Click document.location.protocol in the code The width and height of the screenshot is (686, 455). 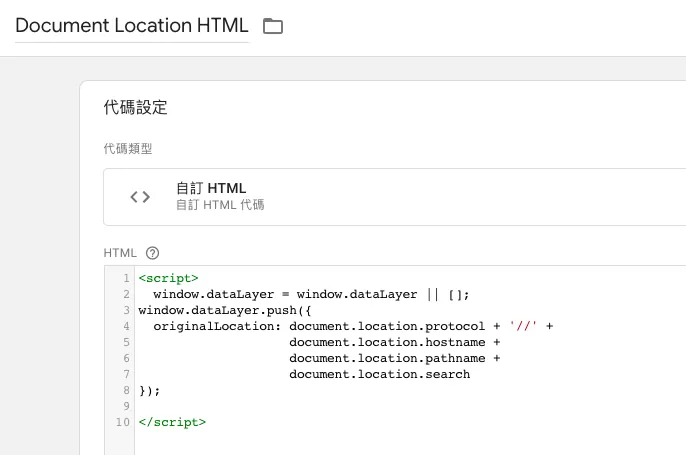387,326
